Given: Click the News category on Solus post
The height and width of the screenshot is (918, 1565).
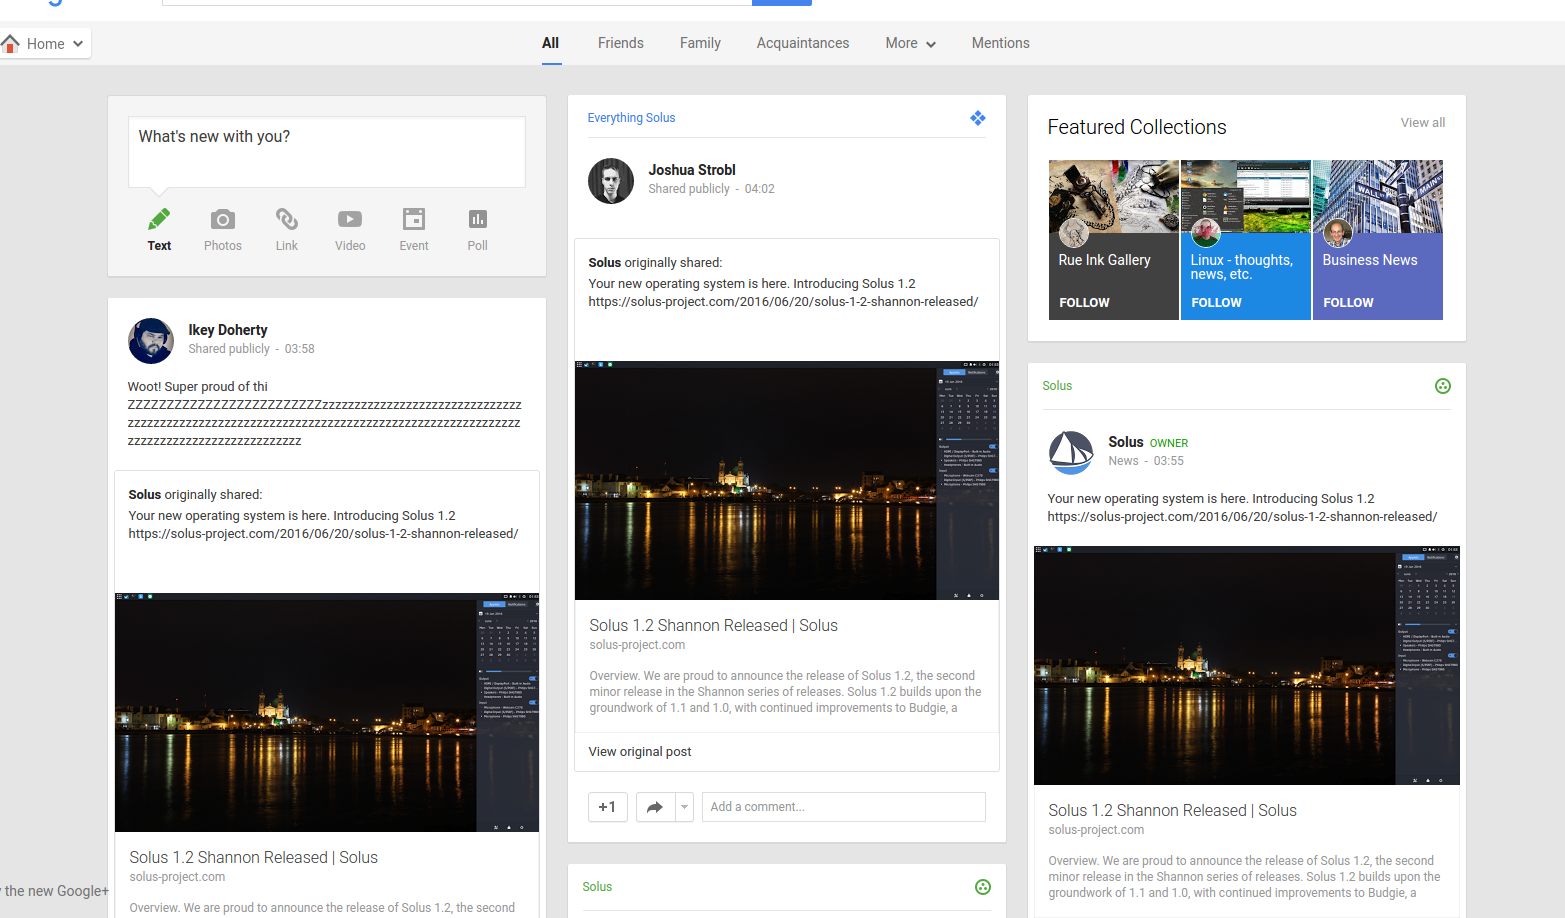Looking at the screenshot, I should [1123, 461].
